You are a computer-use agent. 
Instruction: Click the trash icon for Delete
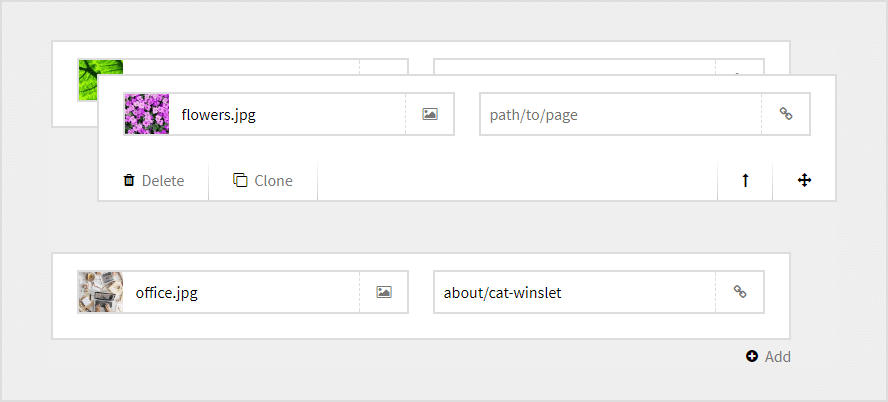pos(129,181)
